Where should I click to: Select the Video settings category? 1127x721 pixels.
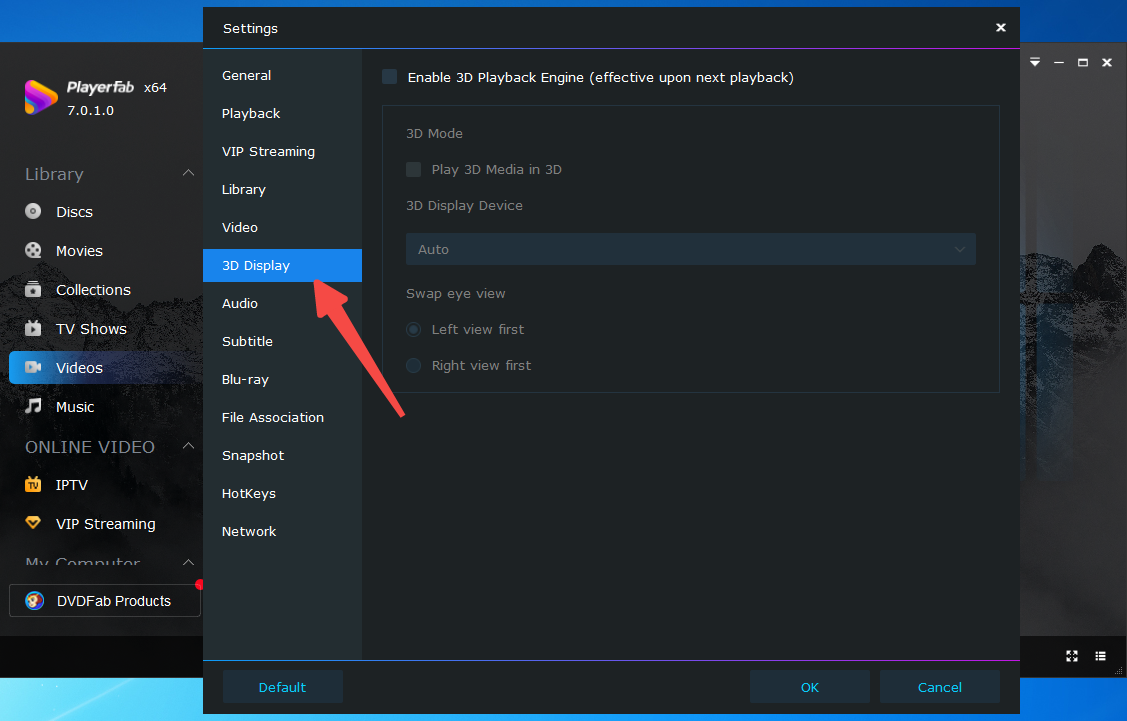[x=282, y=227]
